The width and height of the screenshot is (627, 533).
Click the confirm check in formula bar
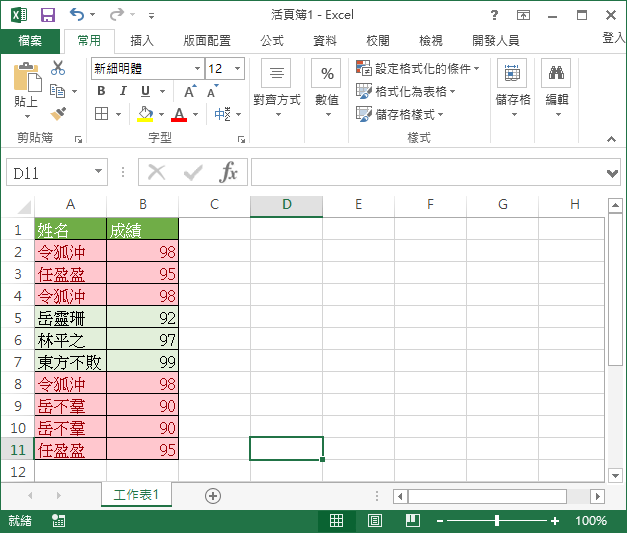coord(193,173)
